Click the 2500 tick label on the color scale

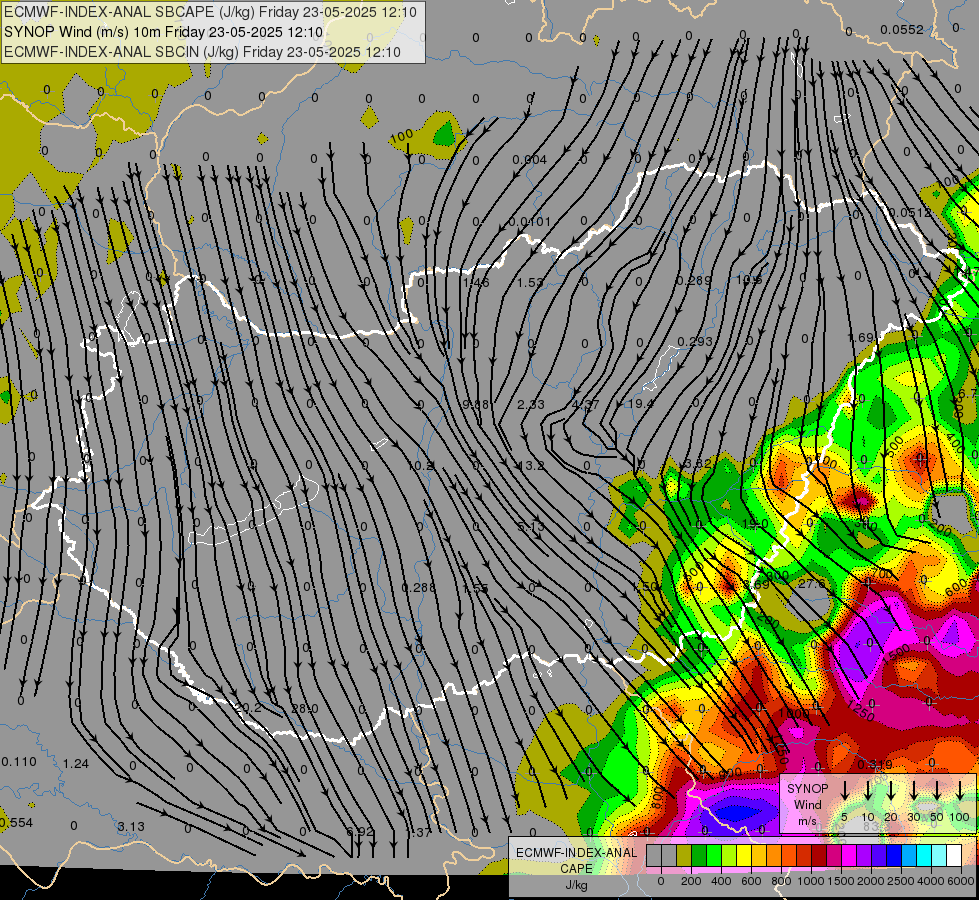coord(901,881)
